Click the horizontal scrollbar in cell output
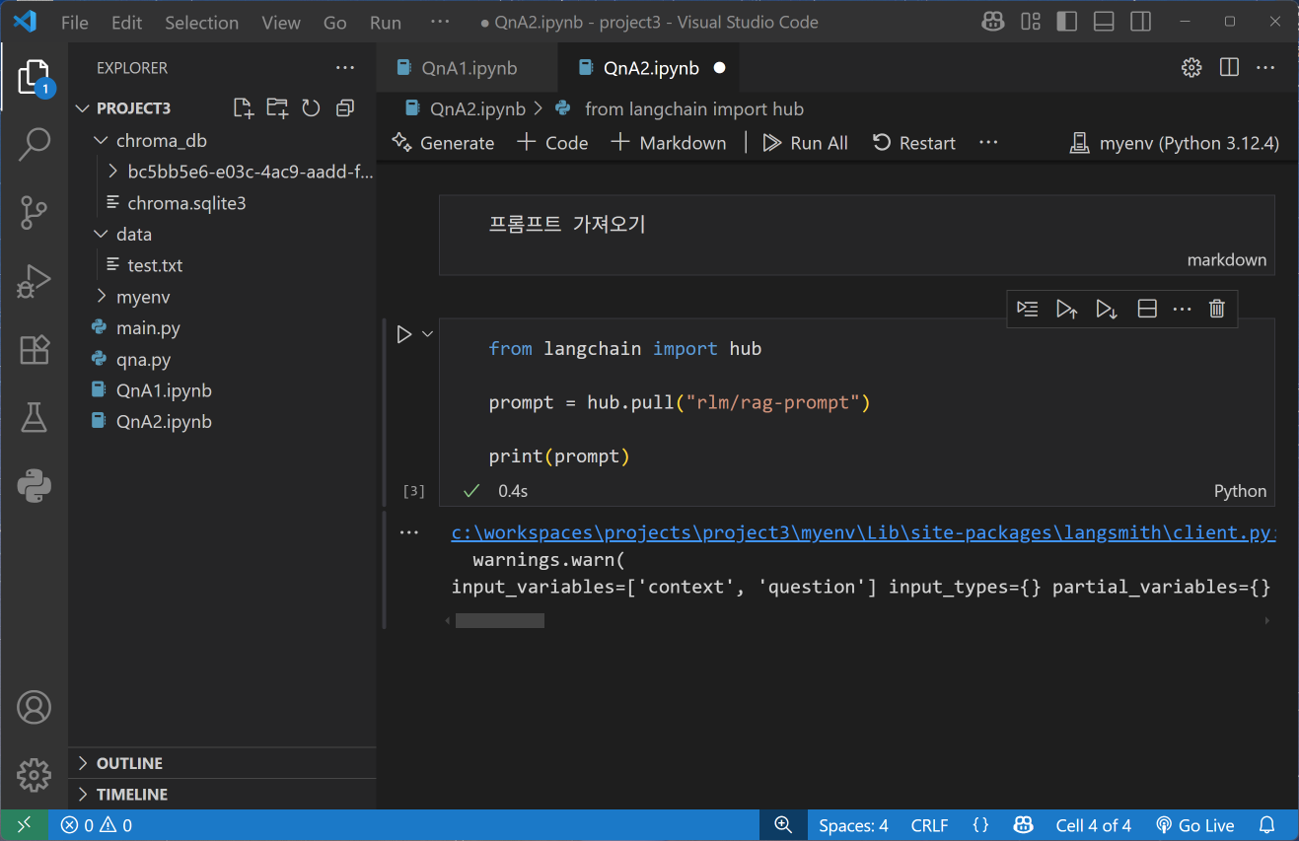1299x841 pixels. pyautogui.click(x=500, y=621)
